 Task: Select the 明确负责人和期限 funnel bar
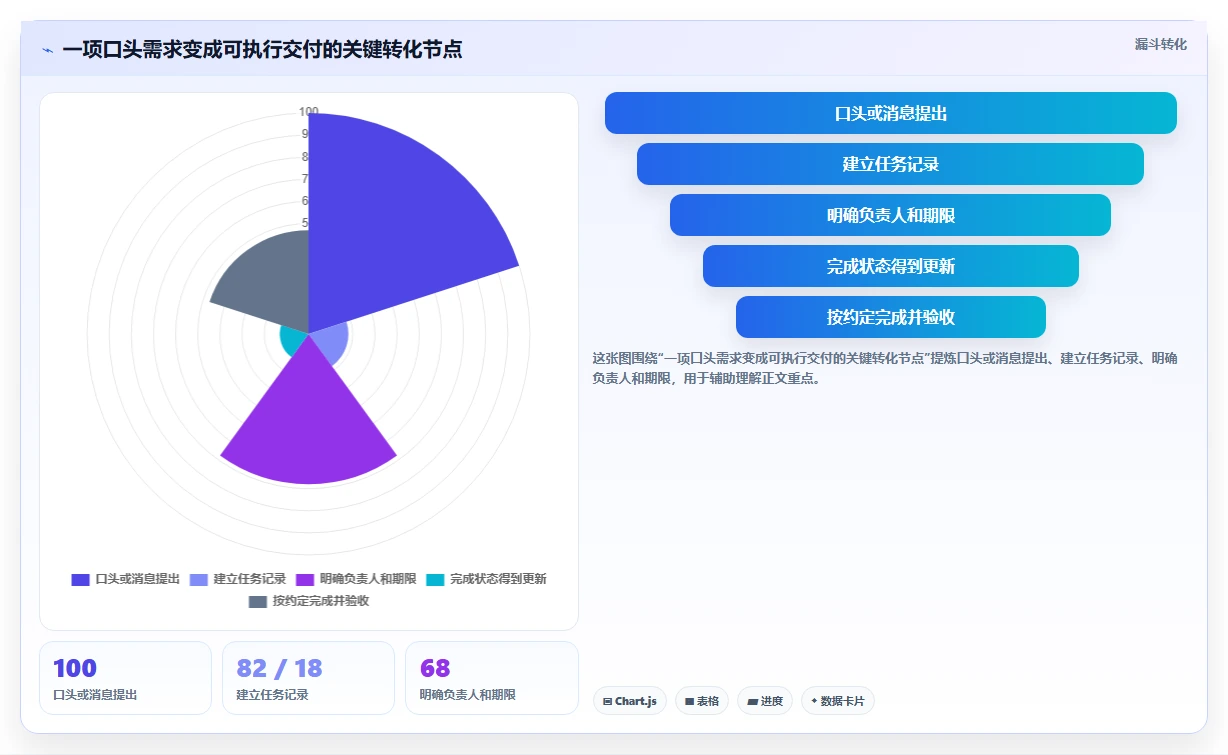tap(890, 215)
